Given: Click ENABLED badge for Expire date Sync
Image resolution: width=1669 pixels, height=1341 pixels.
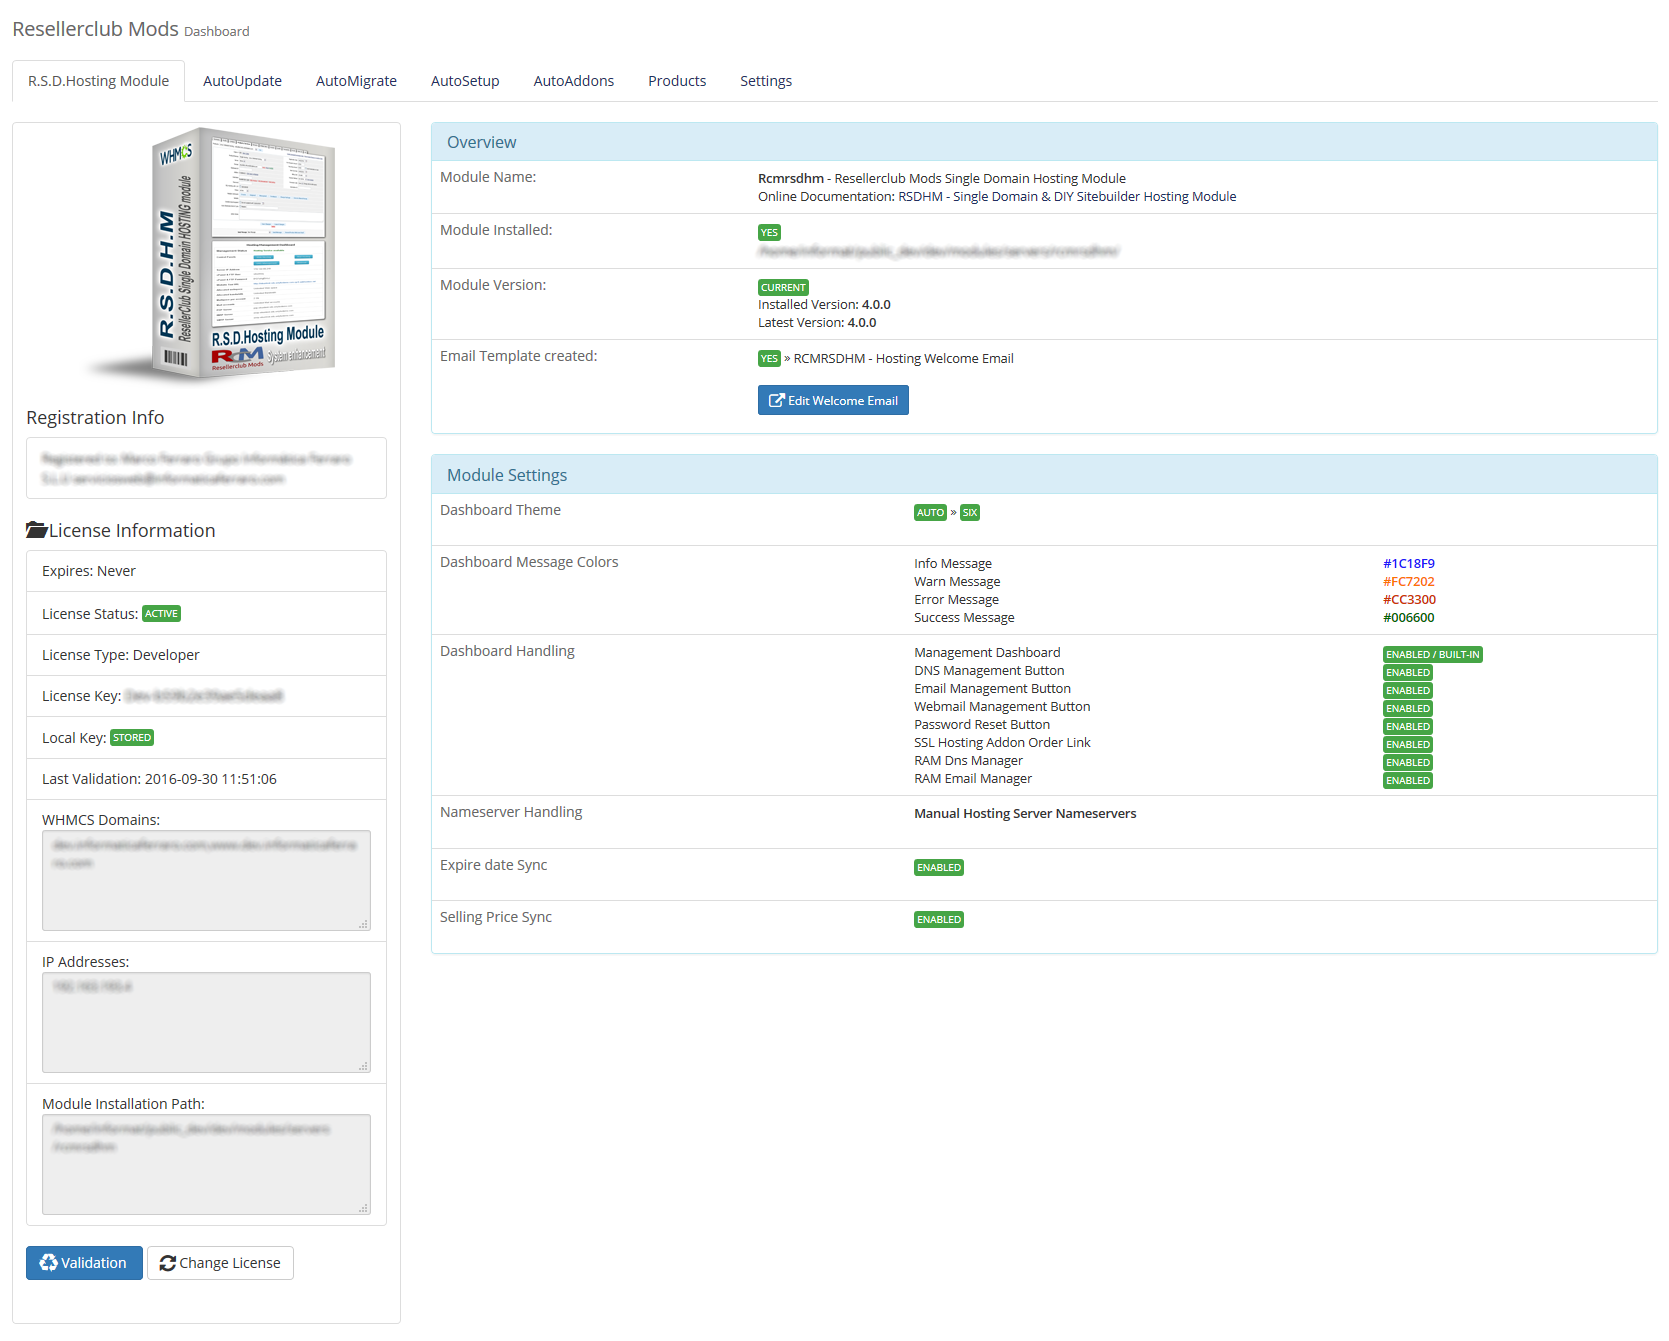Looking at the screenshot, I should [x=939, y=867].
